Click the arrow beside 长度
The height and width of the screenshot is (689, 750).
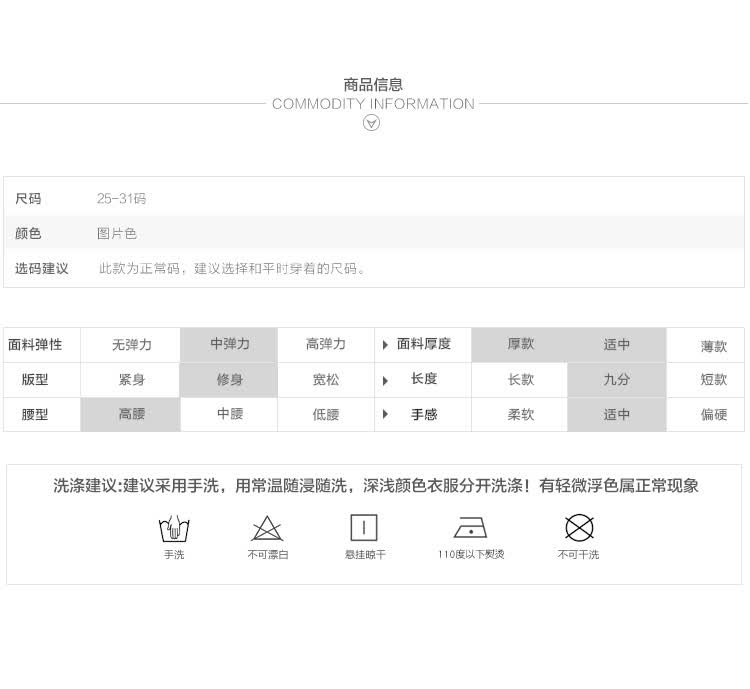pyautogui.click(x=386, y=380)
